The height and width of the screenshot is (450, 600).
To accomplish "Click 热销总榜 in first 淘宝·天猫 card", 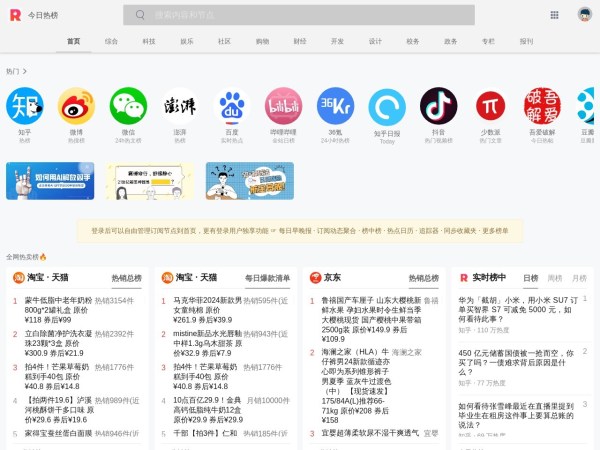I will coord(127,278).
